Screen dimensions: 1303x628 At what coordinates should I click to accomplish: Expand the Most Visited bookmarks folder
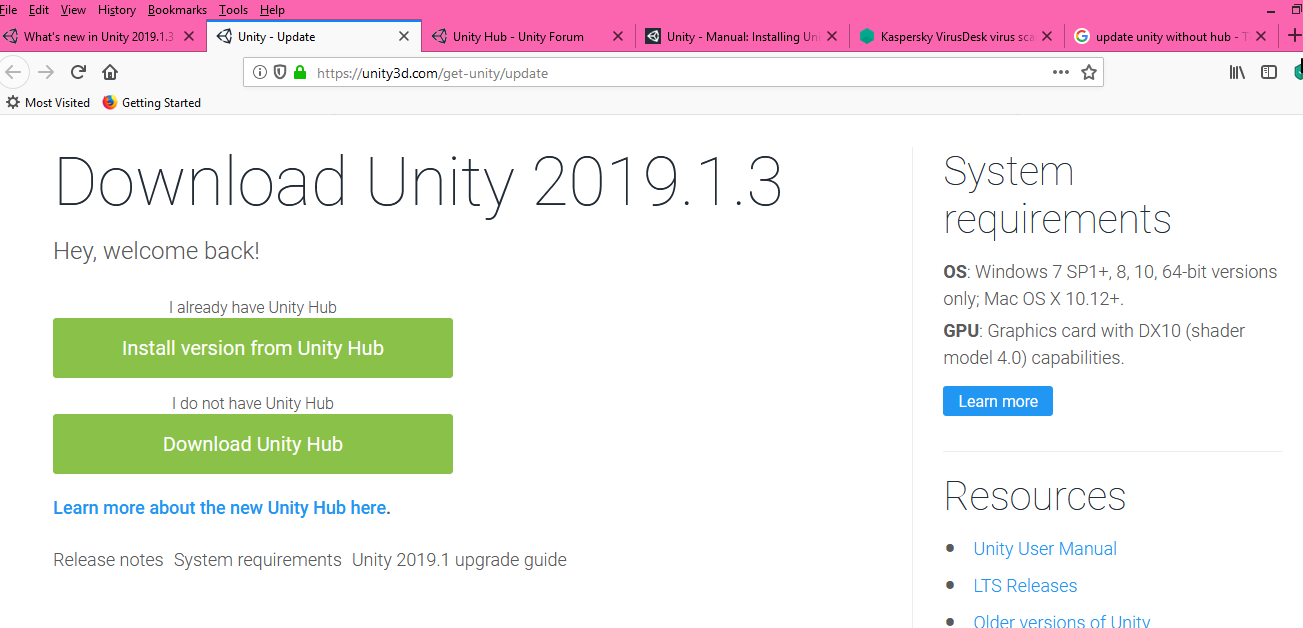coord(47,102)
